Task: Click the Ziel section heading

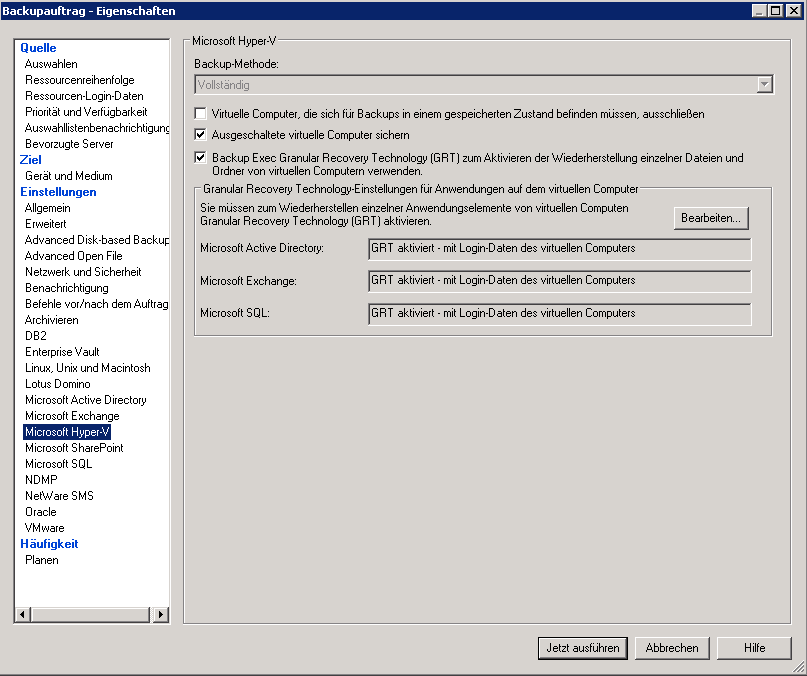Action: pyautogui.click(x=30, y=160)
